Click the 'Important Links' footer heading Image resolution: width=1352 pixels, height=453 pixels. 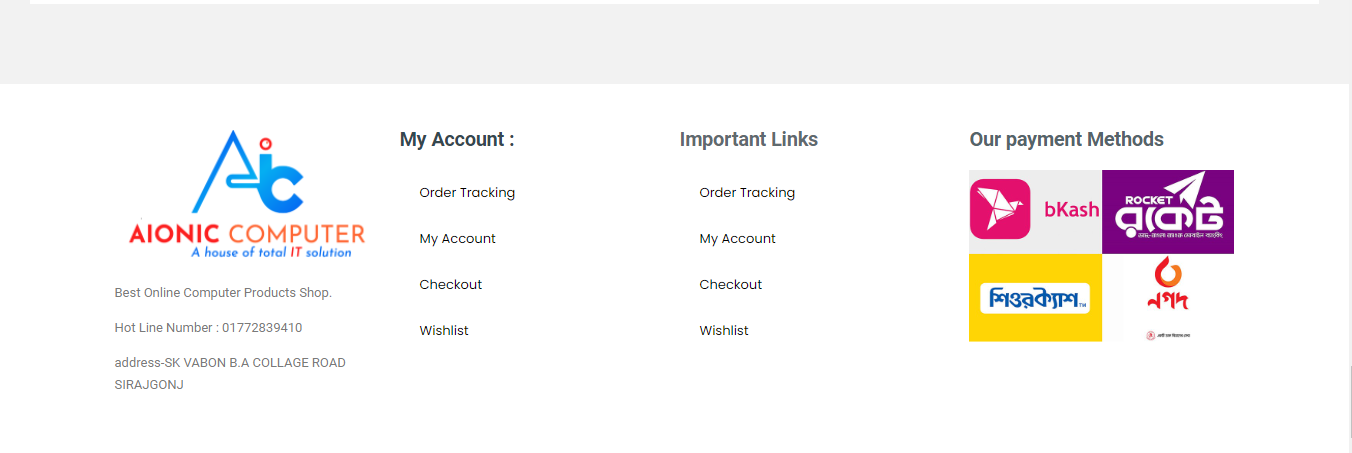[x=748, y=140]
